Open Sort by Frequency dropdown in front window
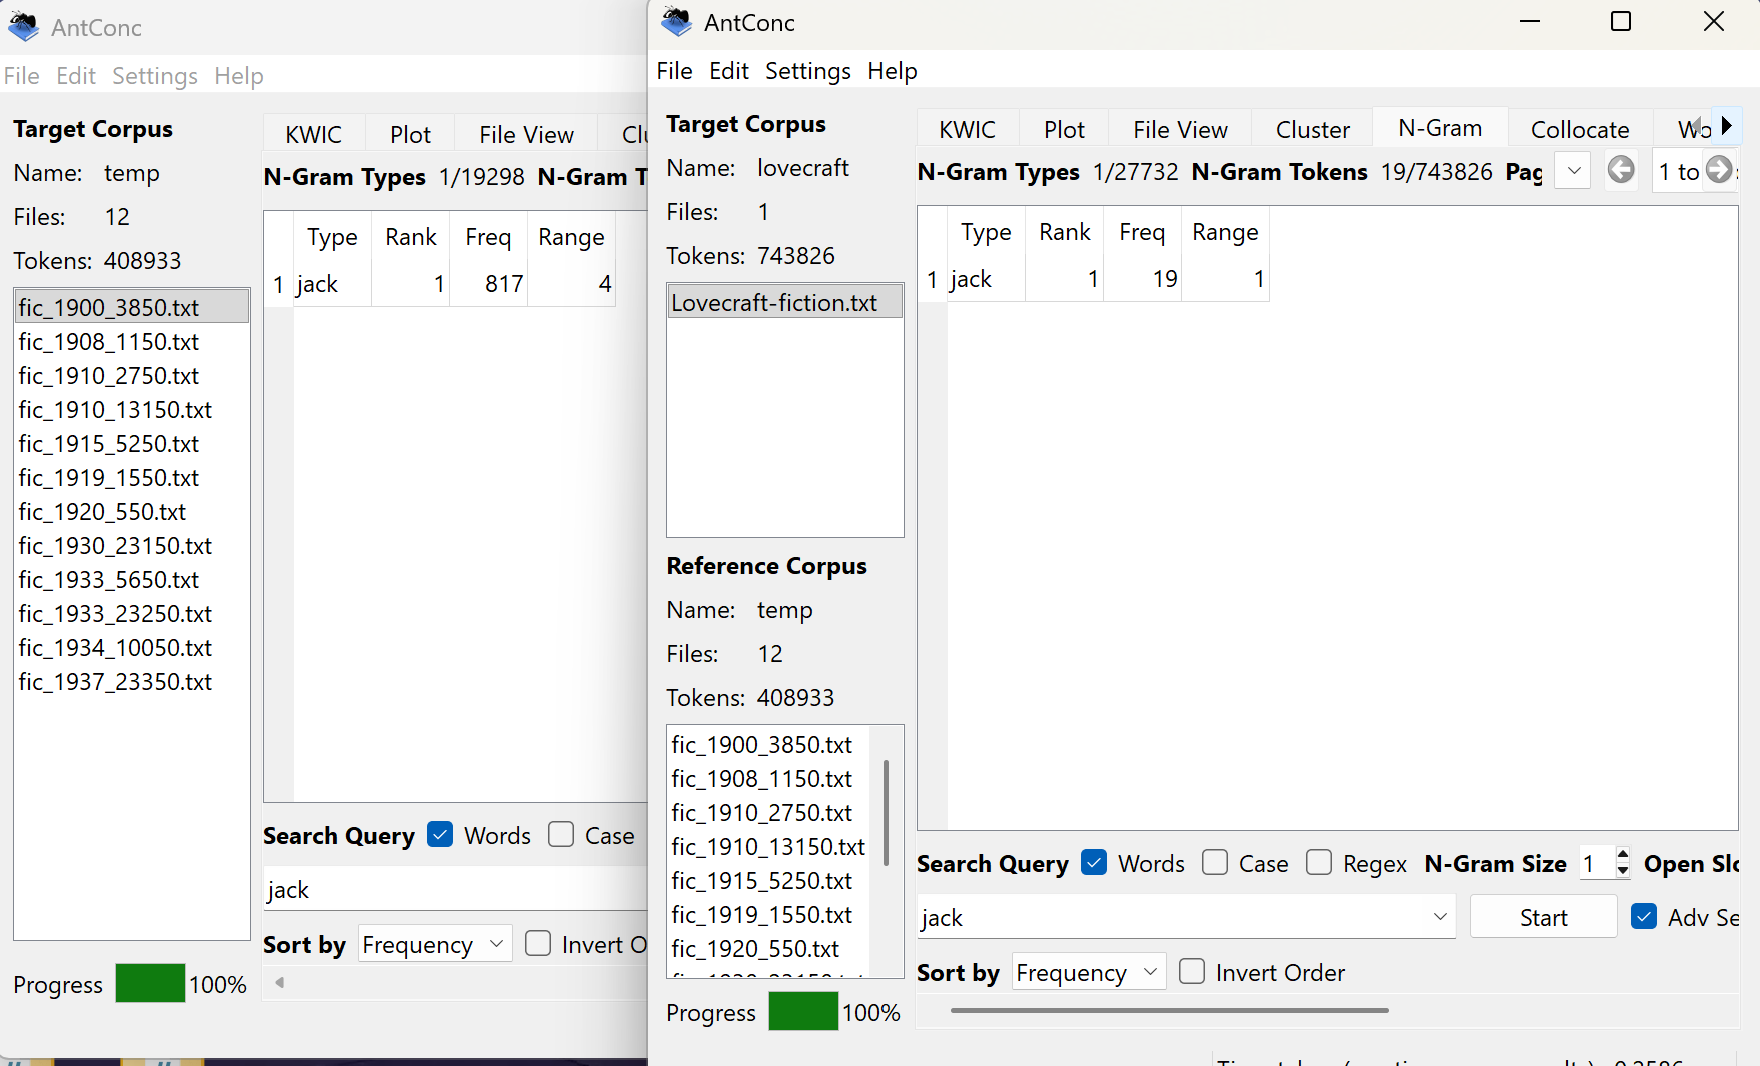This screenshot has width=1760, height=1066. tap(1088, 972)
